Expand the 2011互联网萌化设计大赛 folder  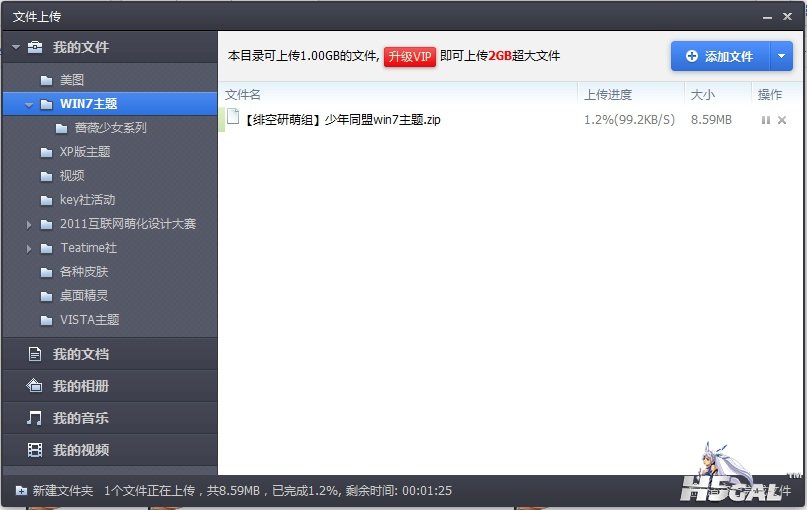(29, 224)
